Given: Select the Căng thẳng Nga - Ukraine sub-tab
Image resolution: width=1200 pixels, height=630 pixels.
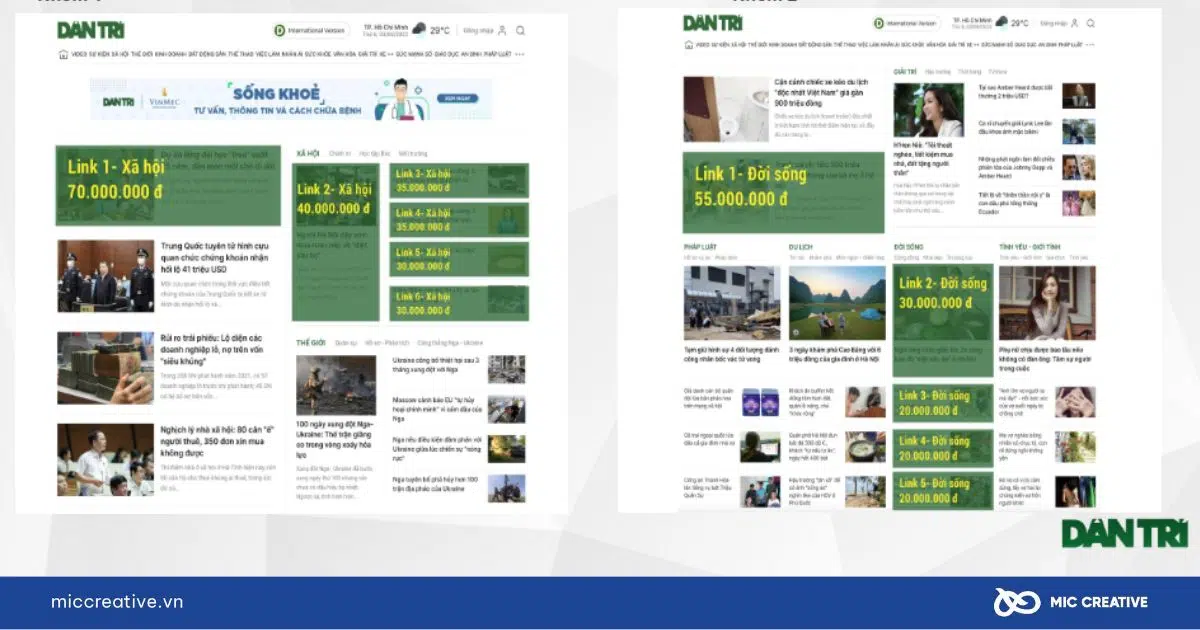Looking at the screenshot, I should pos(450,343).
